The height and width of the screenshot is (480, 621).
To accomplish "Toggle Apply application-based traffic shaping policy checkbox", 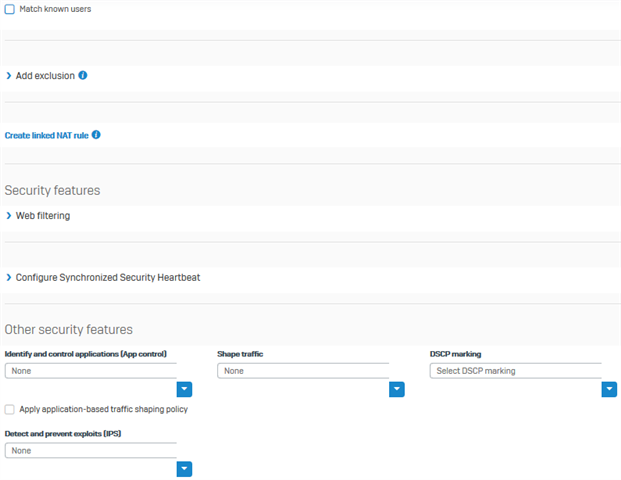I will 10,409.
